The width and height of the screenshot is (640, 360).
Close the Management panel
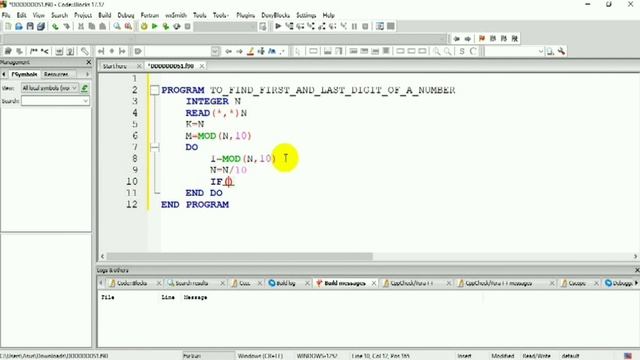pos(89,62)
